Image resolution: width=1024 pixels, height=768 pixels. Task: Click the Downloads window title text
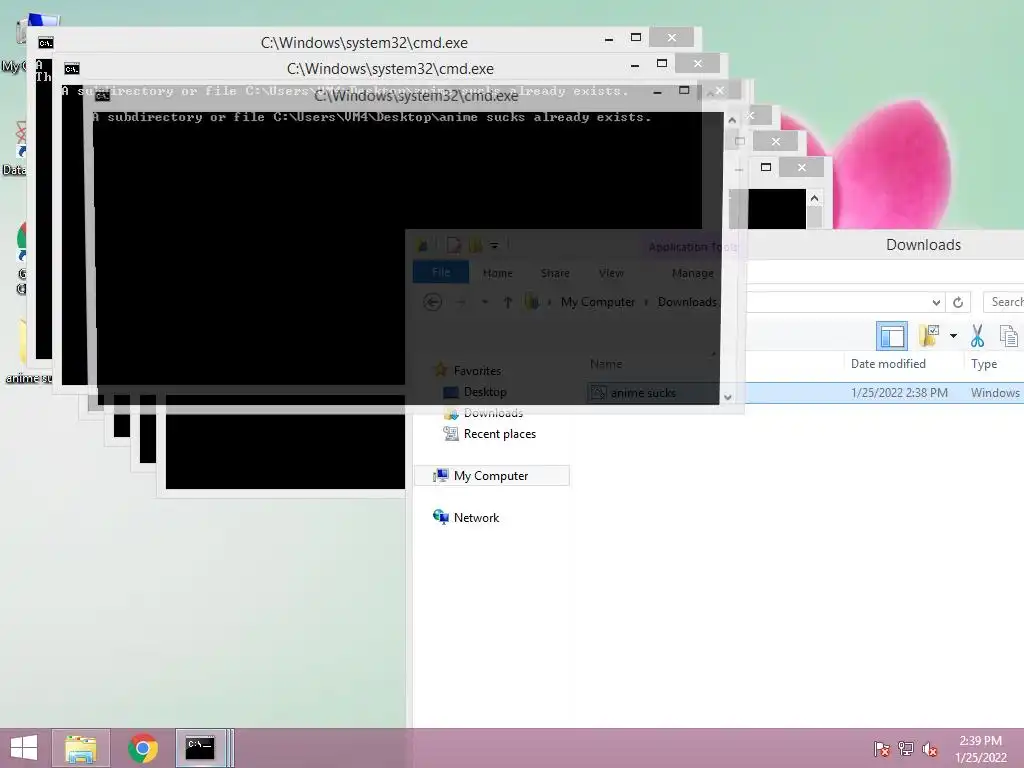pyautogui.click(x=923, y=245)
